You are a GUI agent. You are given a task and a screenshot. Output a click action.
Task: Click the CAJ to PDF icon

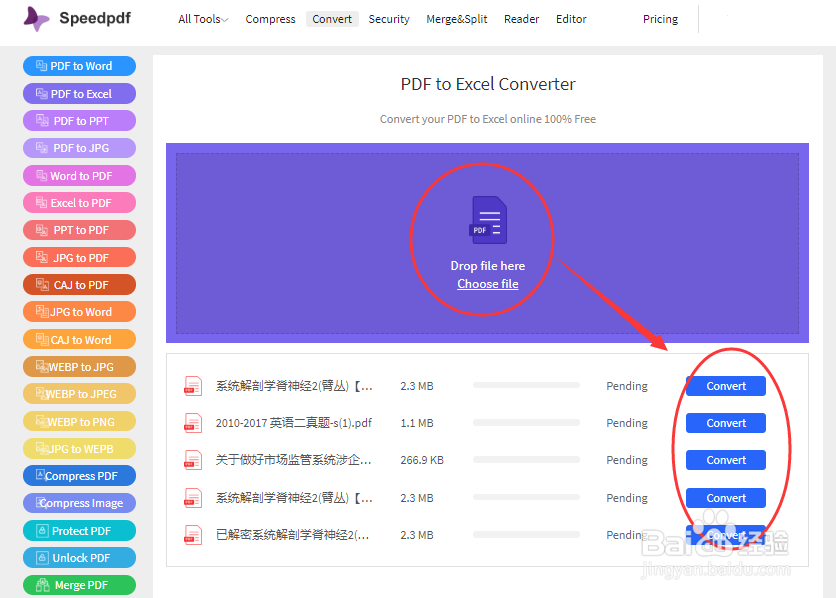tap(42, 284)
